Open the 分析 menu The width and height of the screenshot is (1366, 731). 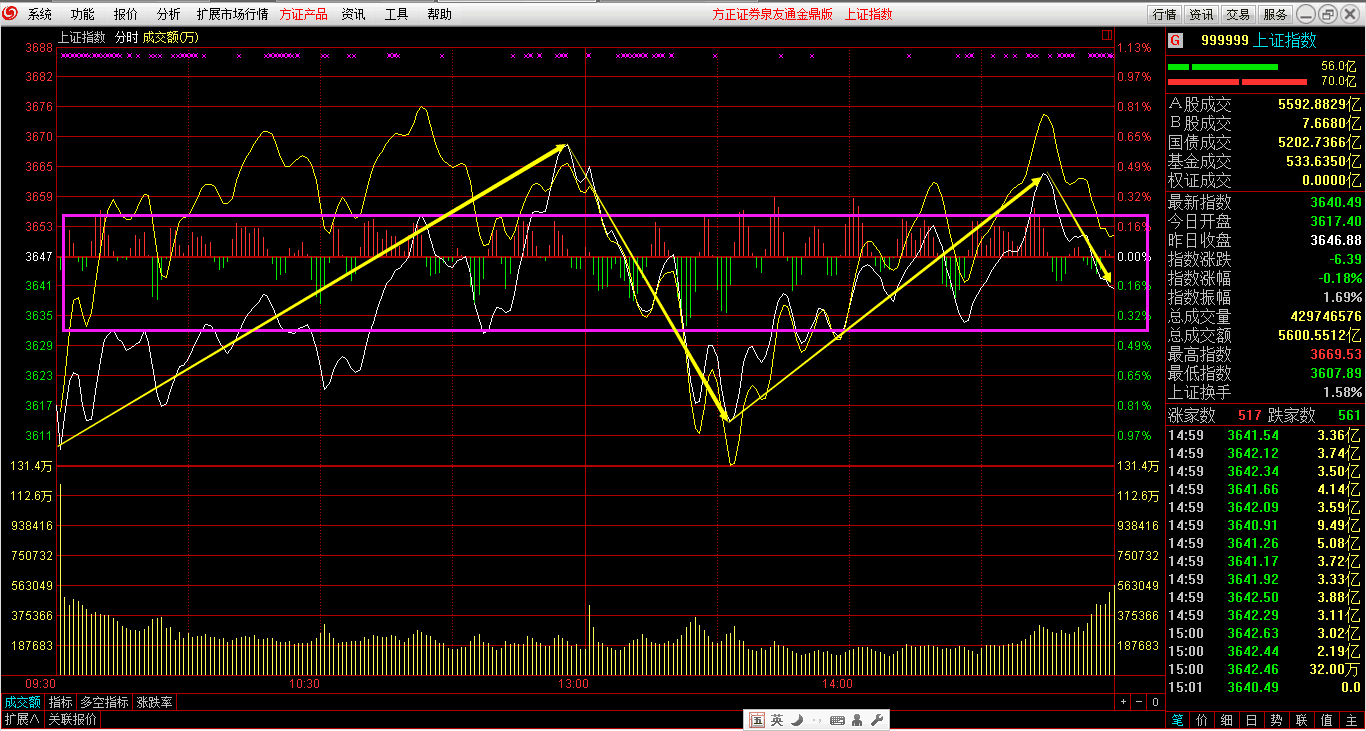pyautogui.click(x=169, y=14)
